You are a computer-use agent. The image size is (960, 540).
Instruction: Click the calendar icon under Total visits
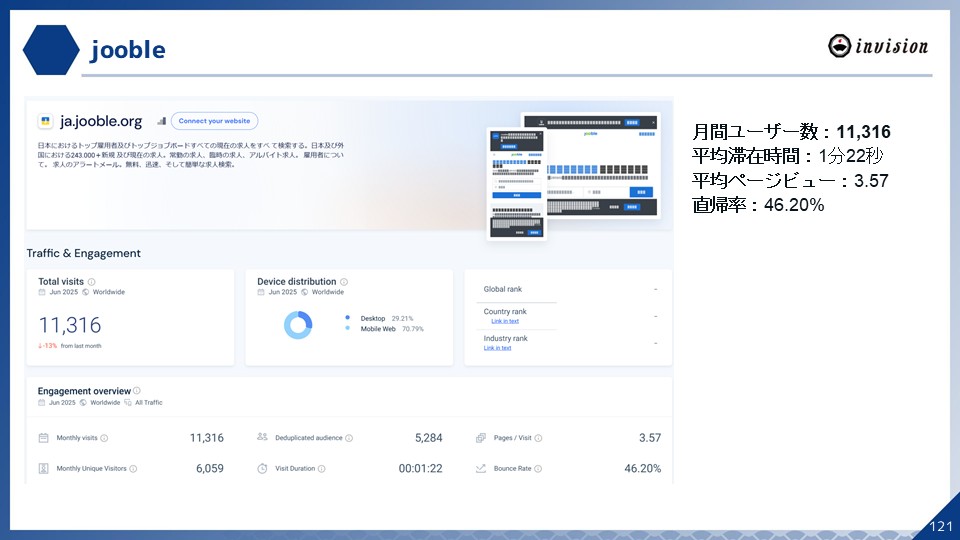(42, 292)
